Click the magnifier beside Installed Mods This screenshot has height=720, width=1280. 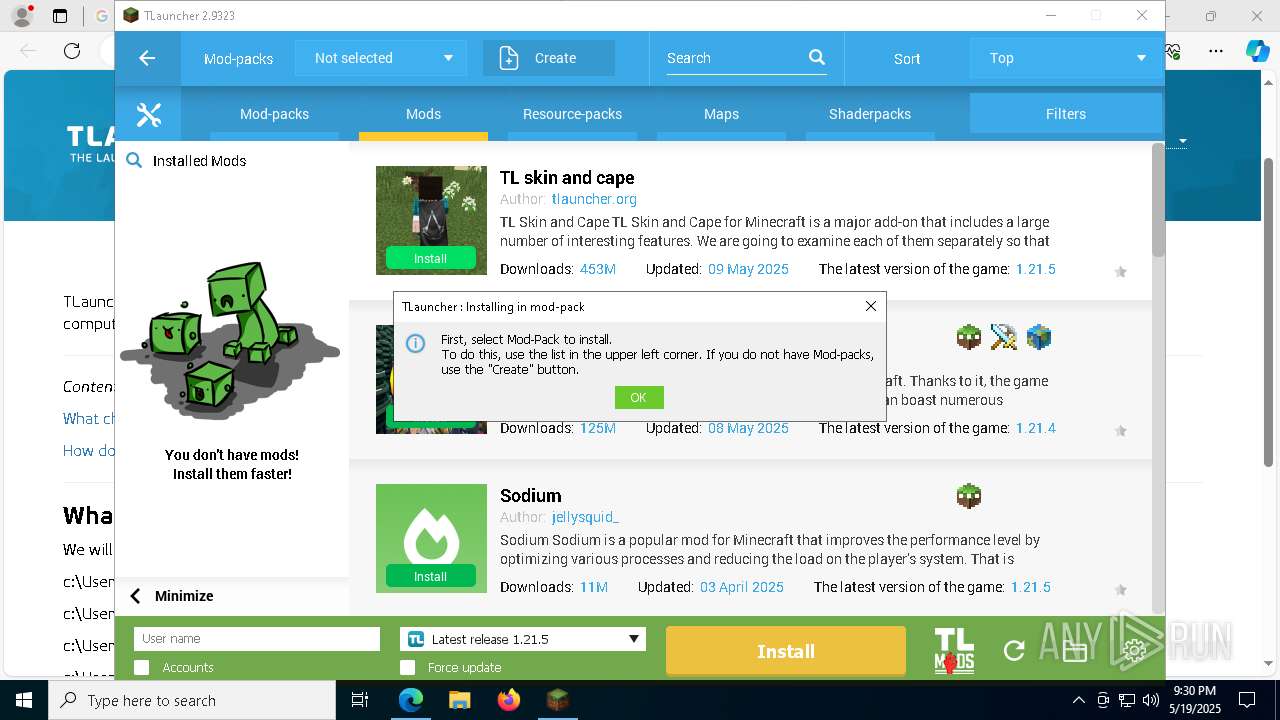point(134,160)
